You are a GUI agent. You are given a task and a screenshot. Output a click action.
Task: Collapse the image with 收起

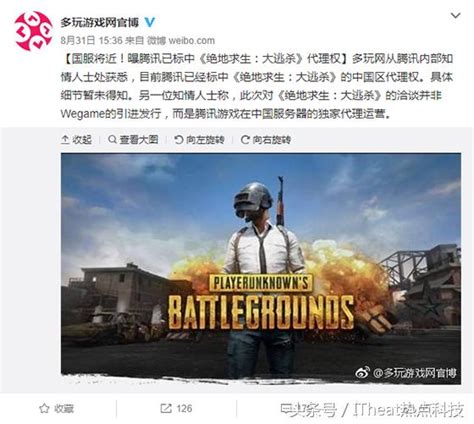click(x=77, y=140)
